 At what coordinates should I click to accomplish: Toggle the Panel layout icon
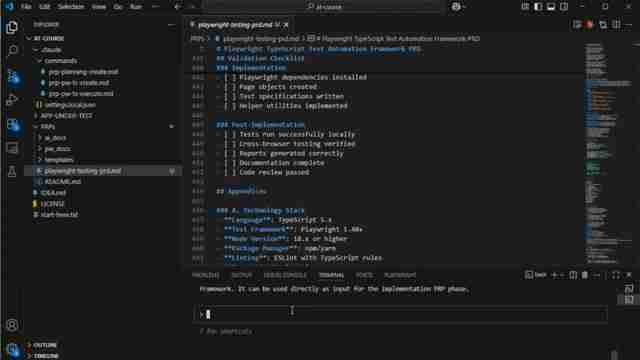[x=551, y=7]
